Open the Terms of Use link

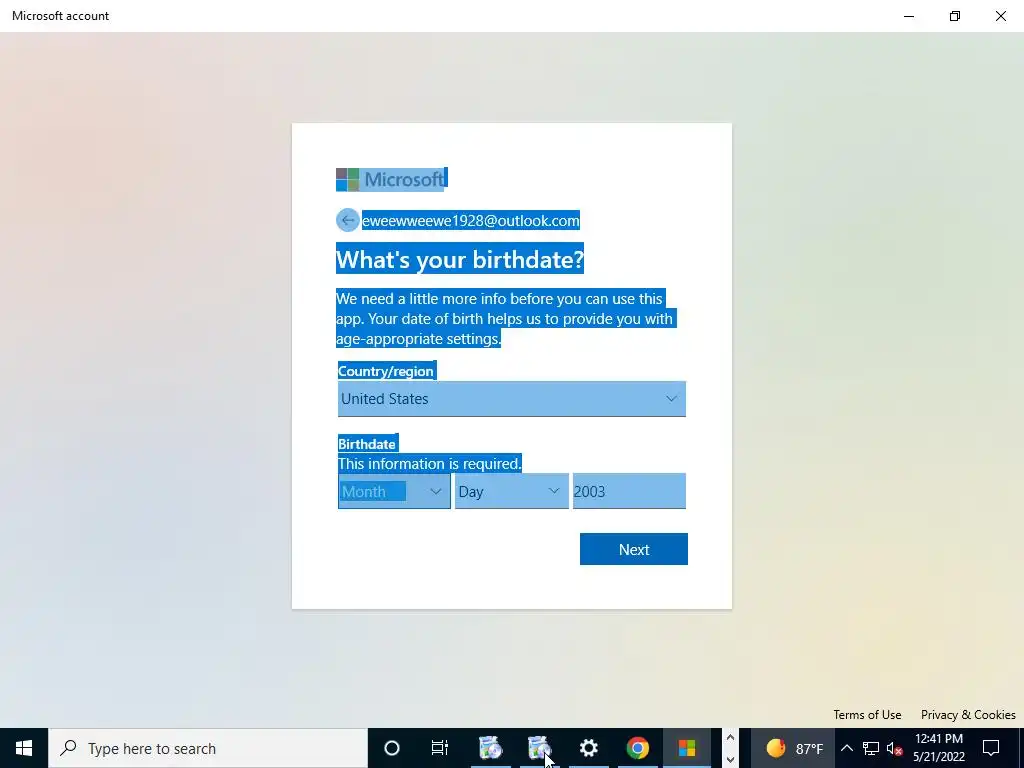867,714
